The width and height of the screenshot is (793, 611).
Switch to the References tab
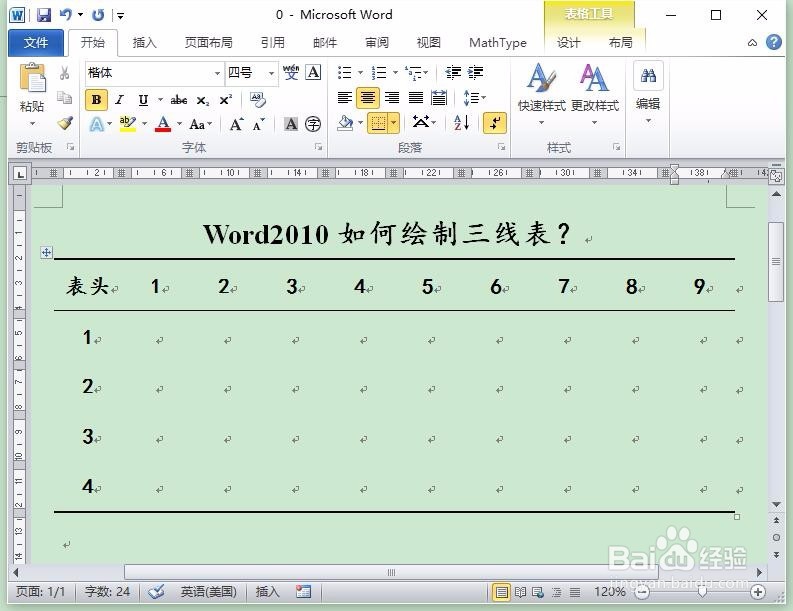click(x=273, y=42)
